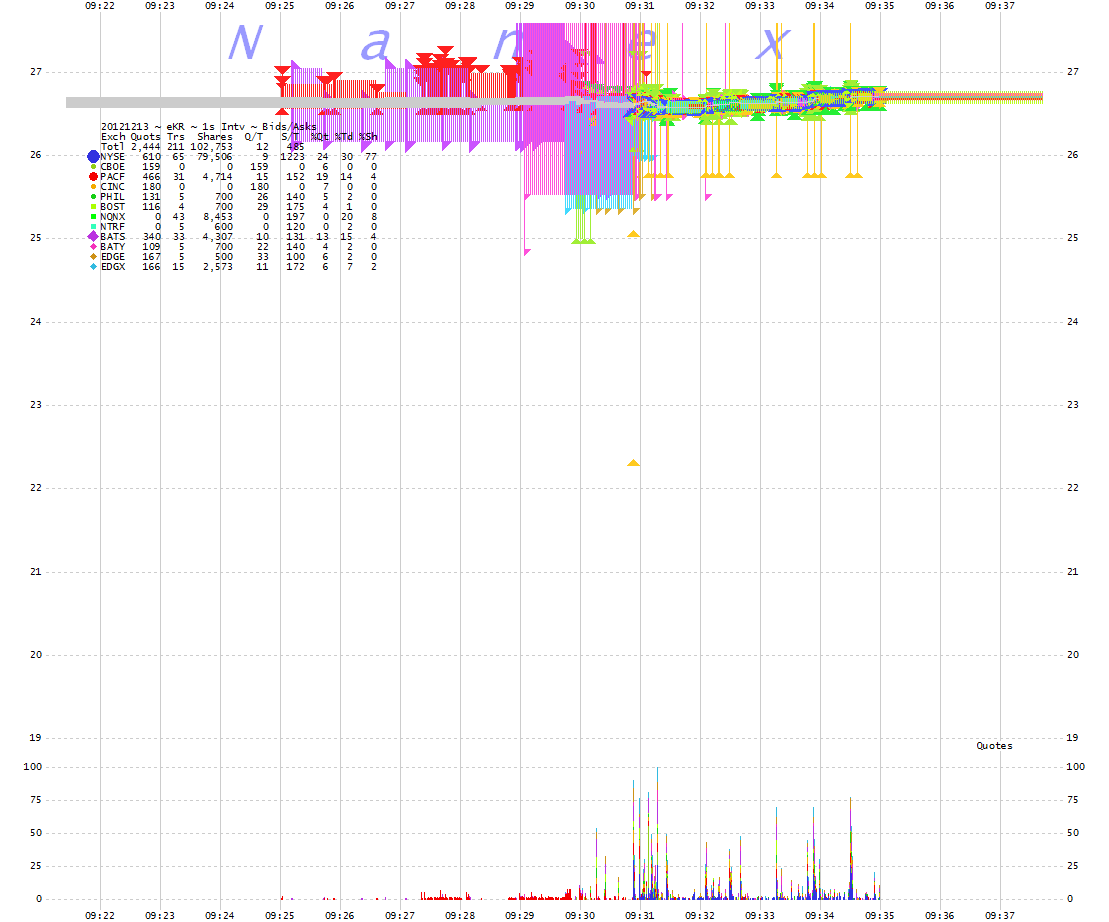Click the 09:22 label on top axis
The width and height of the screenshot is (1109, 922).
pos(100,6)
